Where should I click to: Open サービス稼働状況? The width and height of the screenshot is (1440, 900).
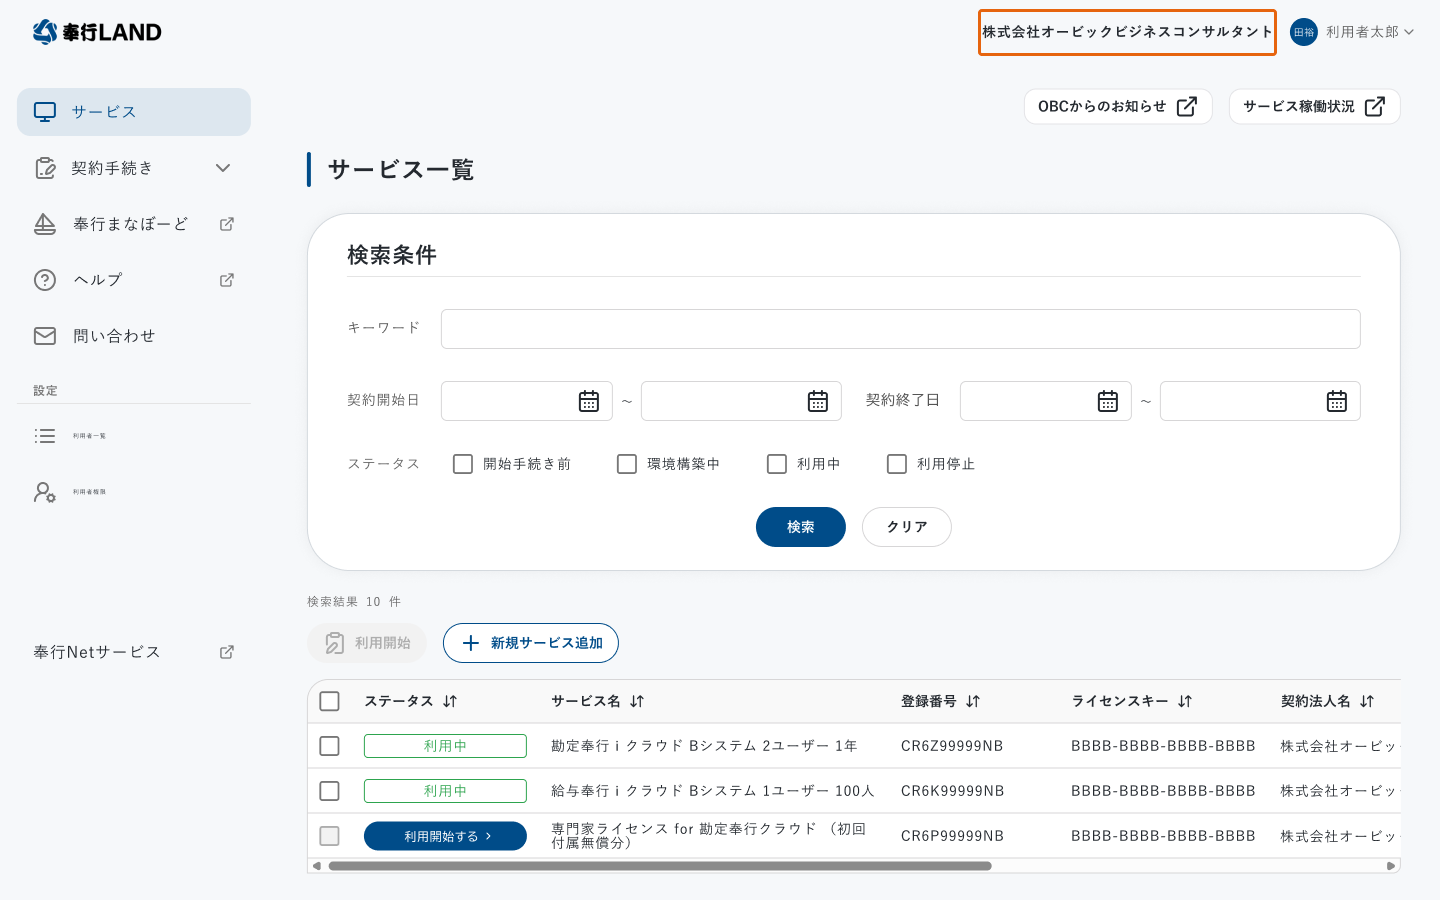[x=1314, y=106]
